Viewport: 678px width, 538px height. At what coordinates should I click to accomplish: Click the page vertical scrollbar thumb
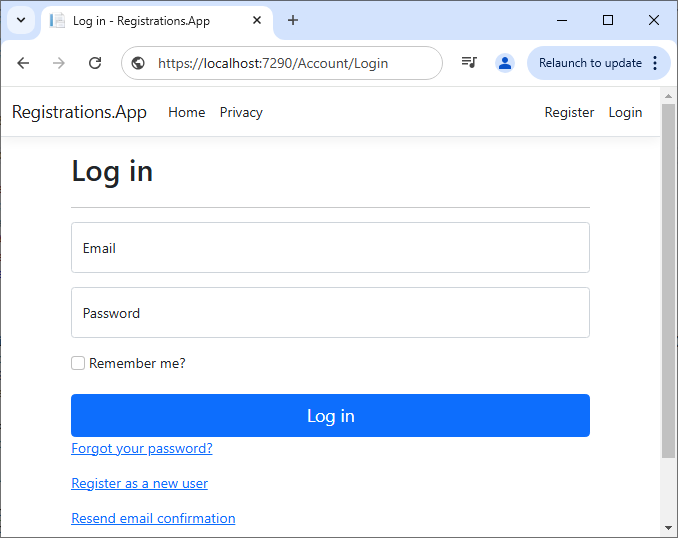tap(668, 280)
